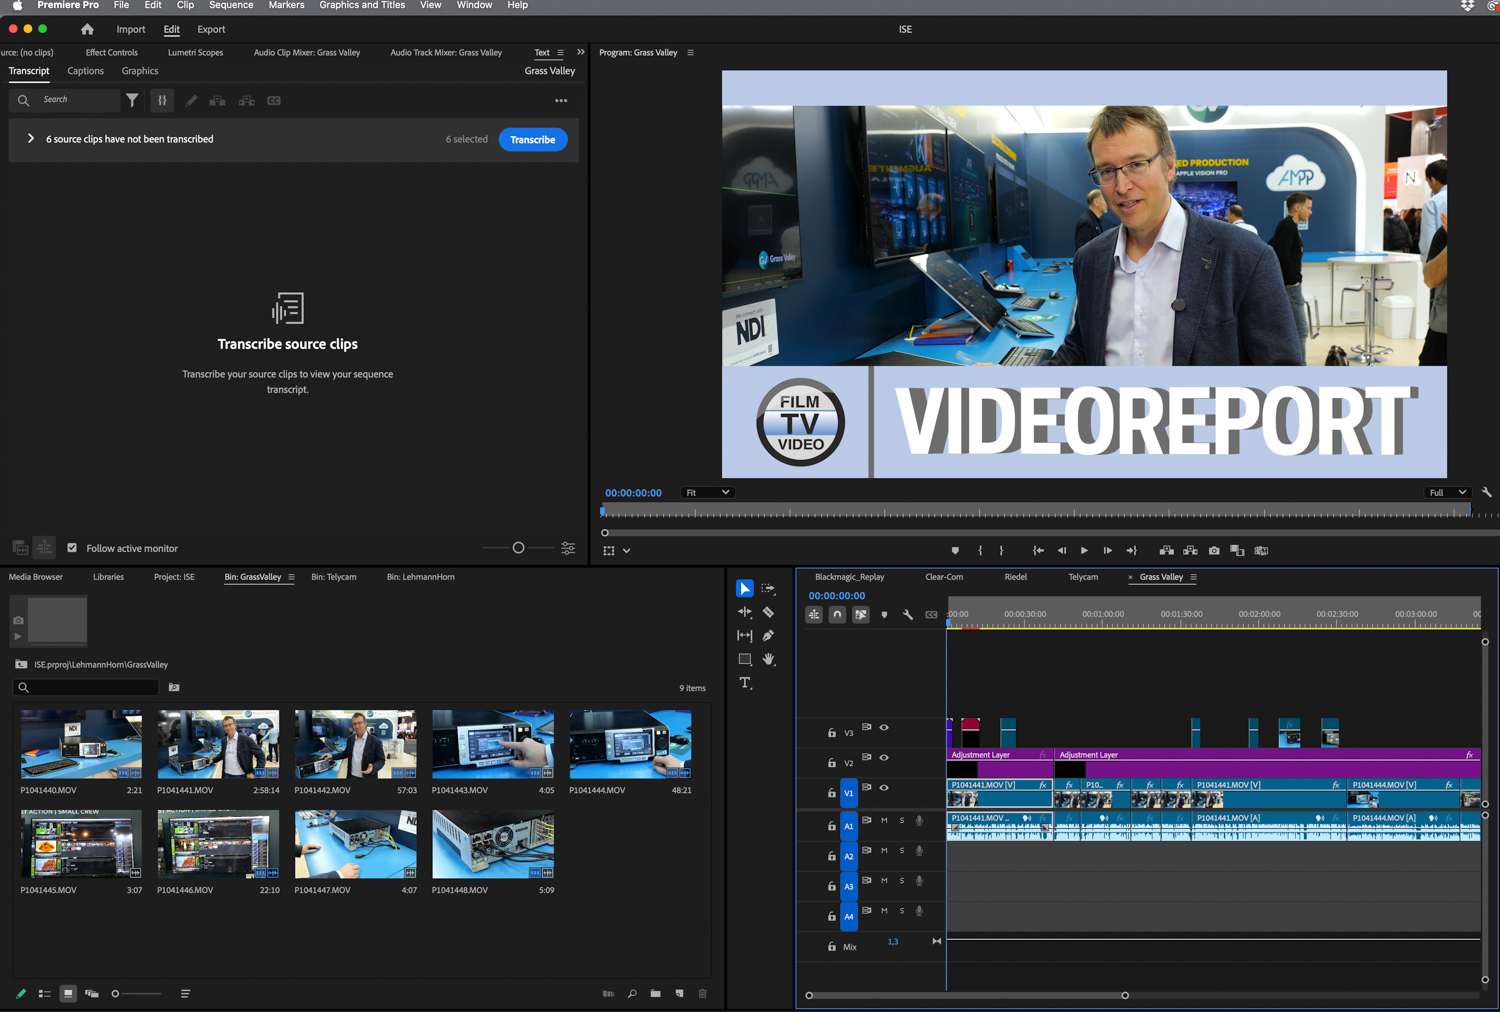
Task: Click Mark Out bracket in Program monitor
Action: click(x=1001, y=551)
